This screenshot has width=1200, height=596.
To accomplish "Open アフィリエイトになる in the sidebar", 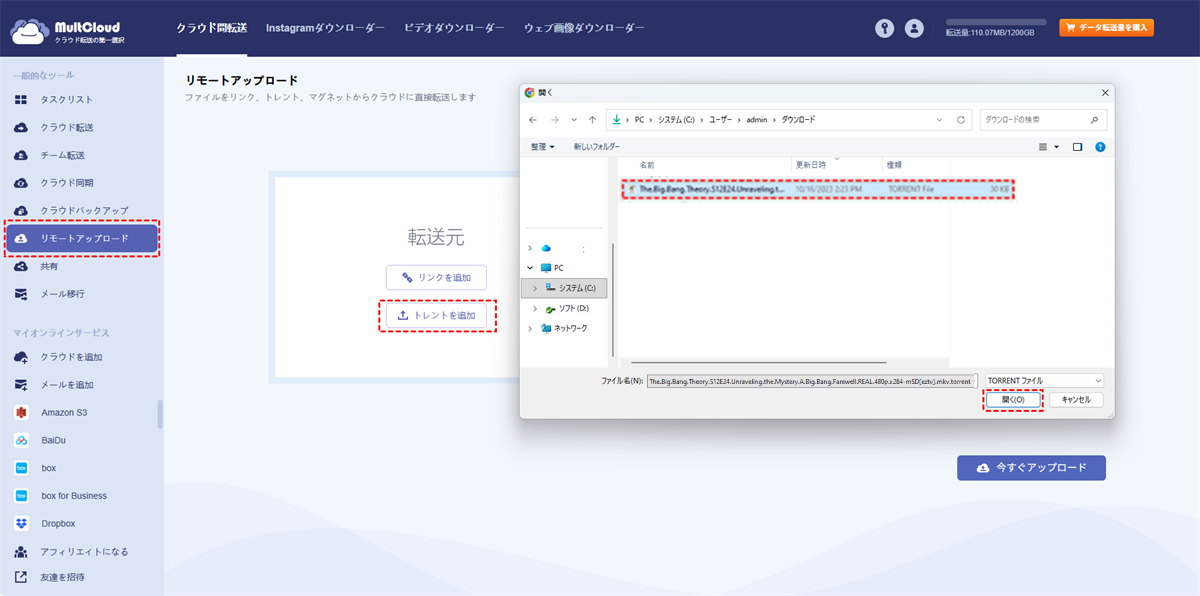I will [82, 551].
